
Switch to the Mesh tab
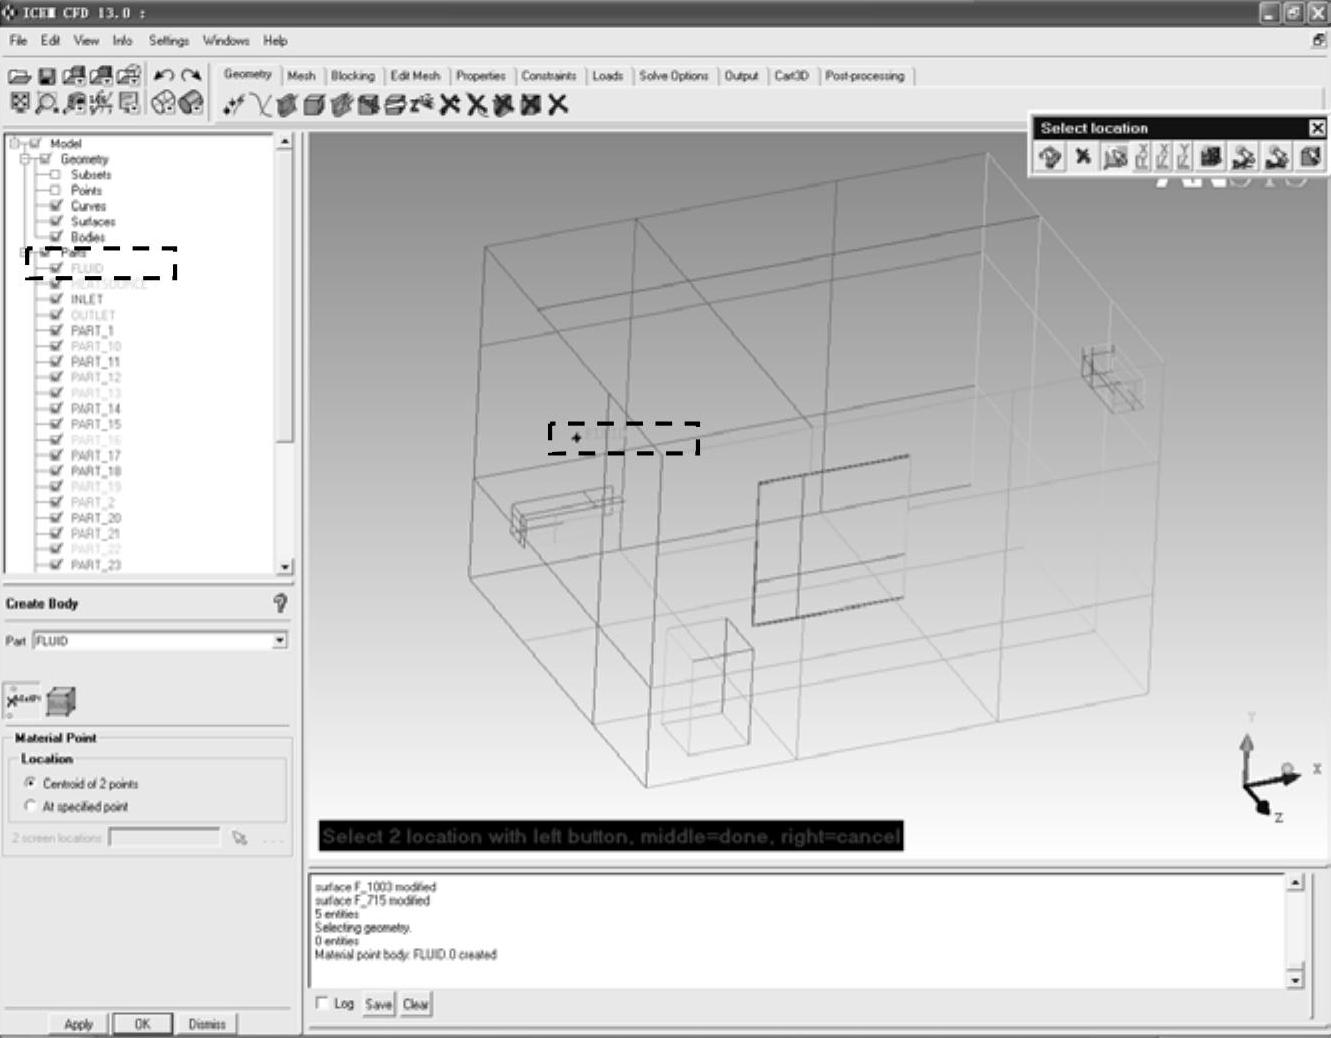click(301, 76)
